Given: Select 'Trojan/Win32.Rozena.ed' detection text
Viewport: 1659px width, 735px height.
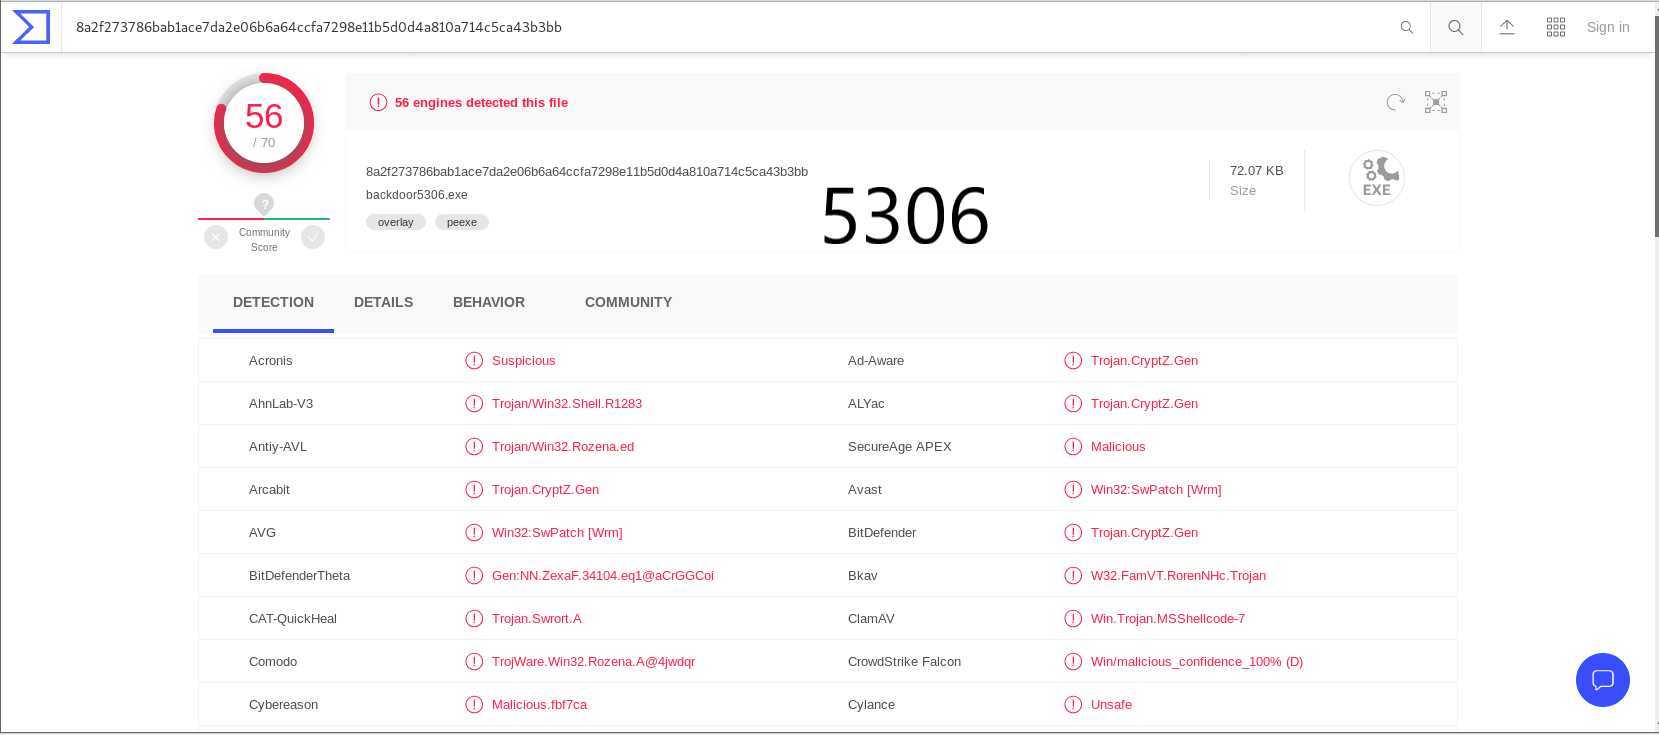Looking at the screenshot, I should (563, 447).
